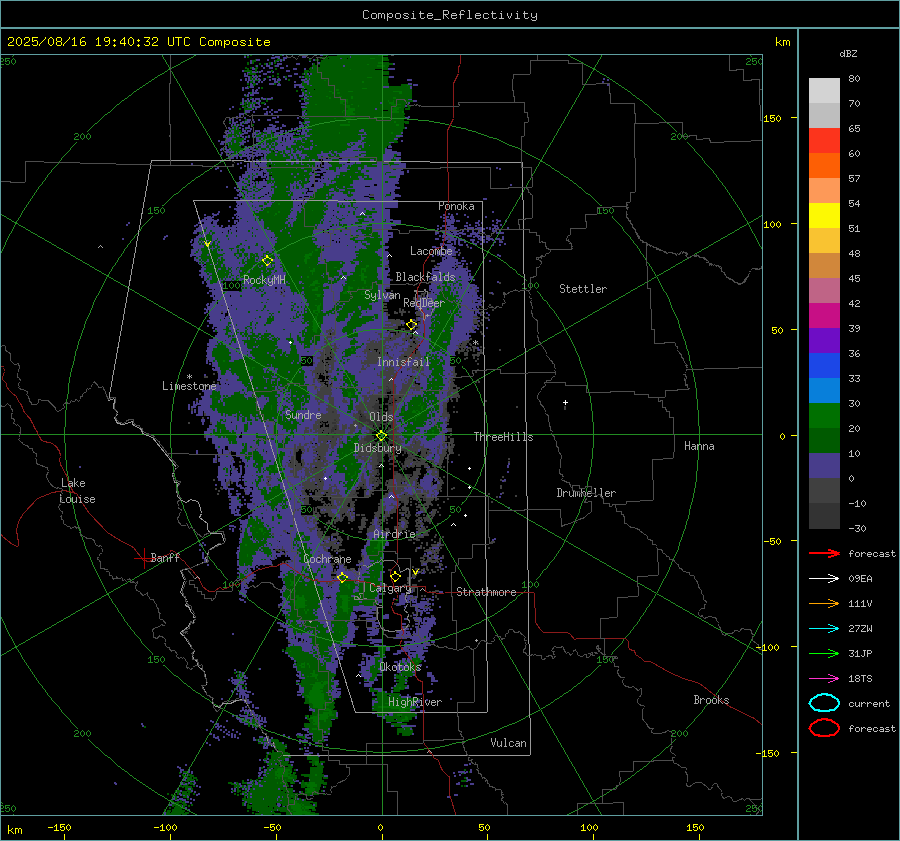Click the yellow diamond marker below Cochrane
Screen dimensions: 900x841
tap(343, 577)
